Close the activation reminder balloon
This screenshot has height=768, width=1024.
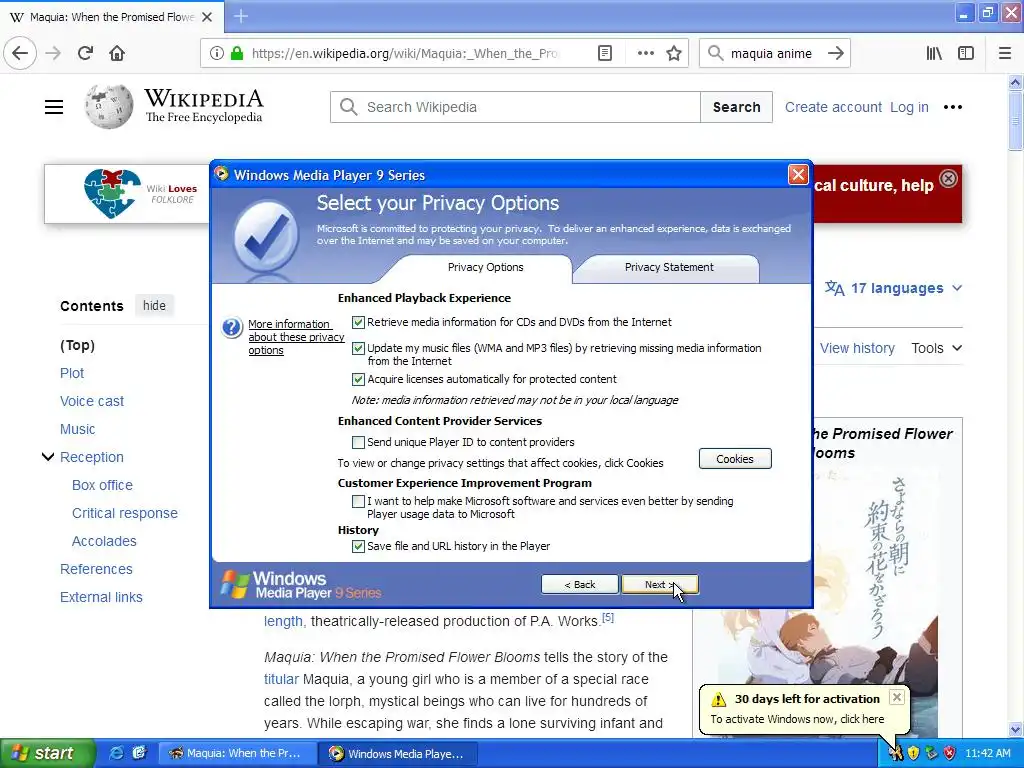pyautogui.click(x=897, y=697)
